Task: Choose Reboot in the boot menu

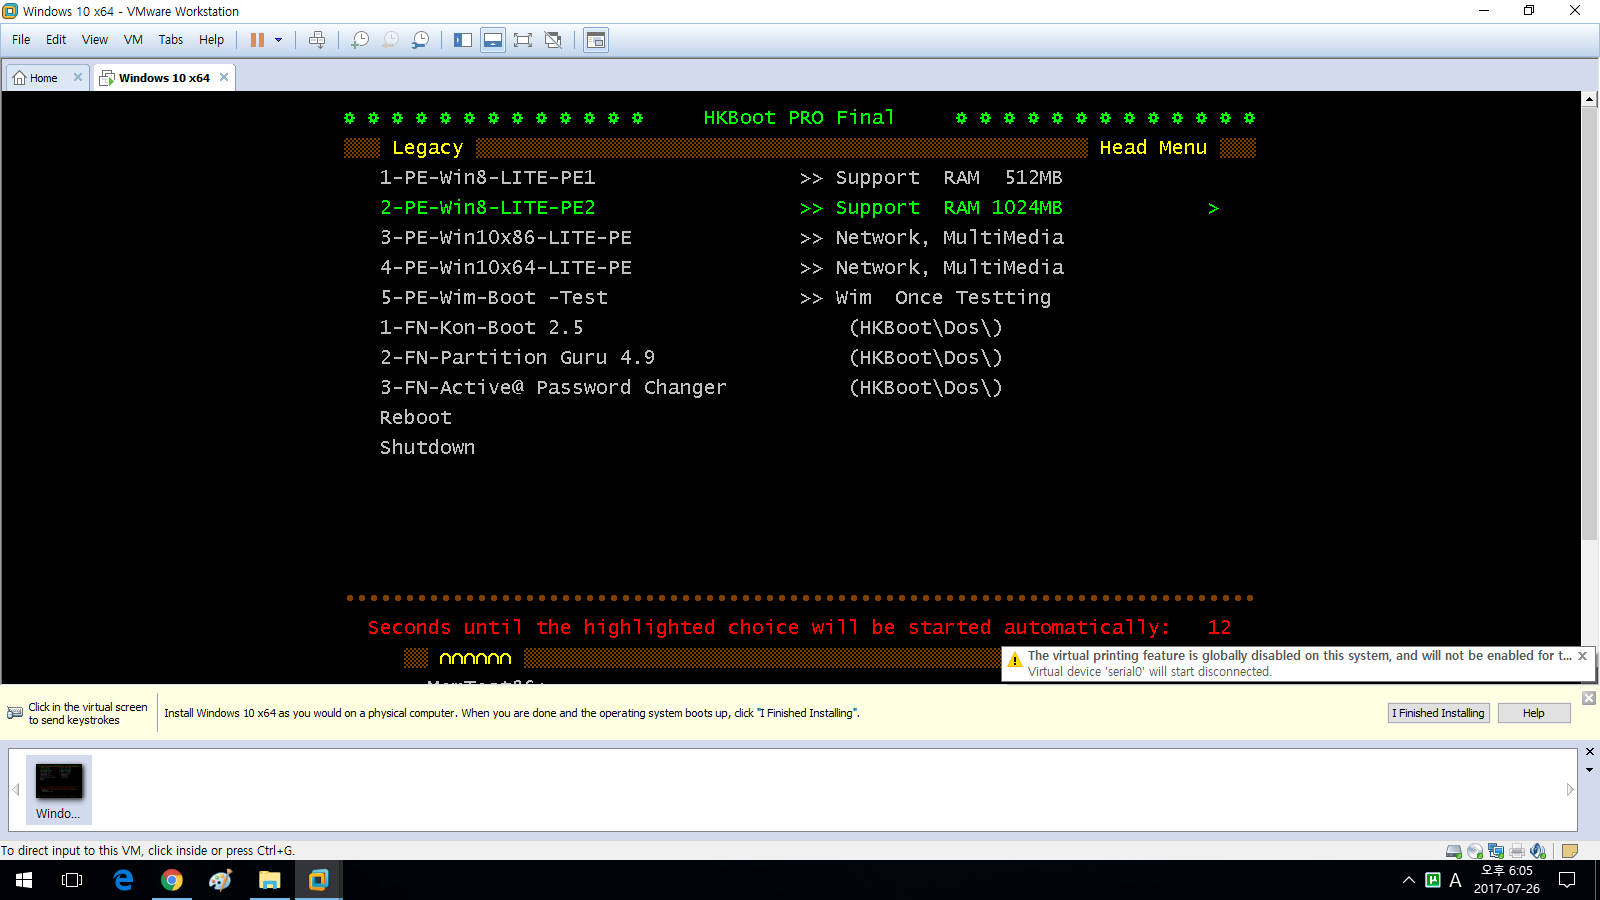Action: click(x=416, y=418)
